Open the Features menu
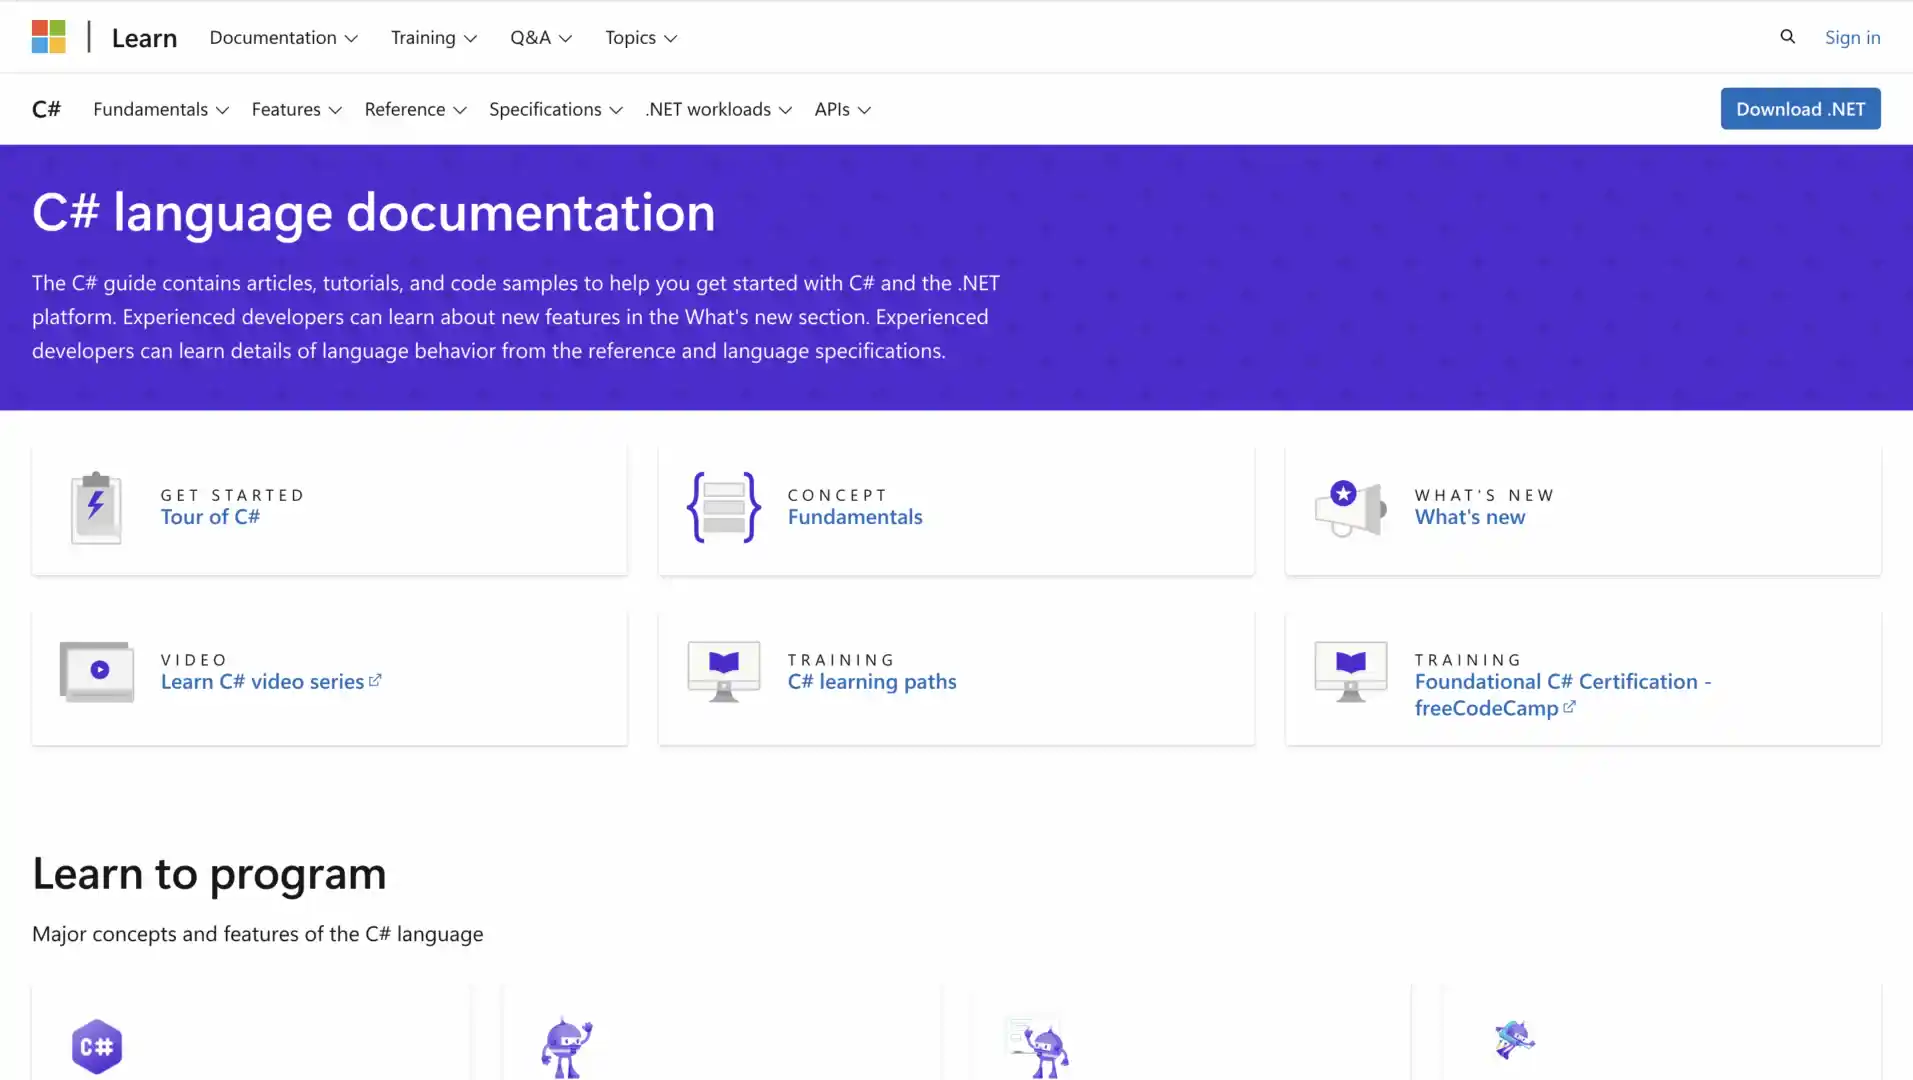The height and width of the screenshot is (1080, 1913). [x=297, y=109]
